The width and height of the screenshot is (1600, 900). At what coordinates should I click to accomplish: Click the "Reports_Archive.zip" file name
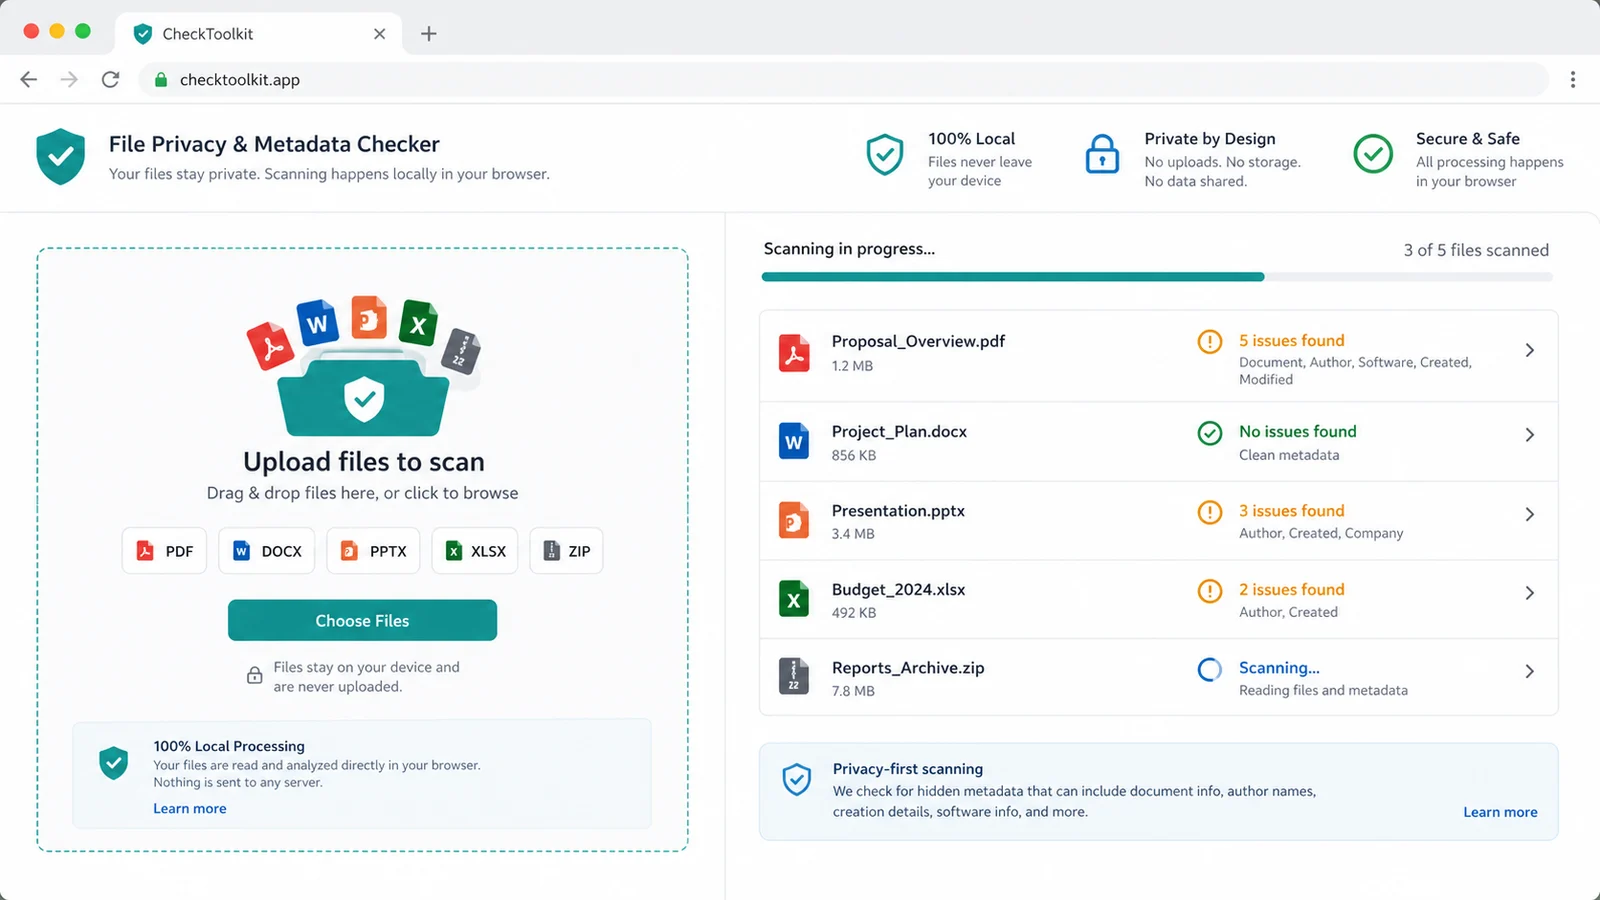coord(908,667)
